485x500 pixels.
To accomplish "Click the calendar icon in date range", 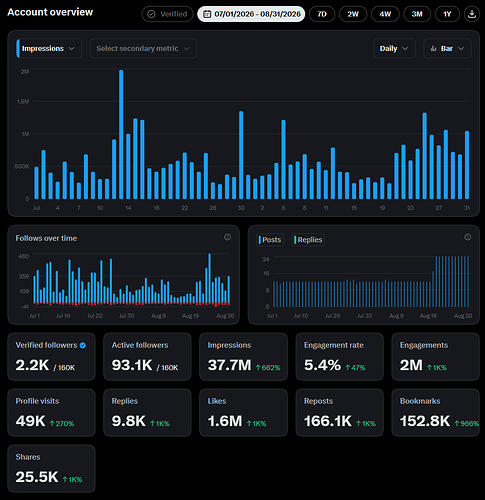I will (x=207, y=14).
